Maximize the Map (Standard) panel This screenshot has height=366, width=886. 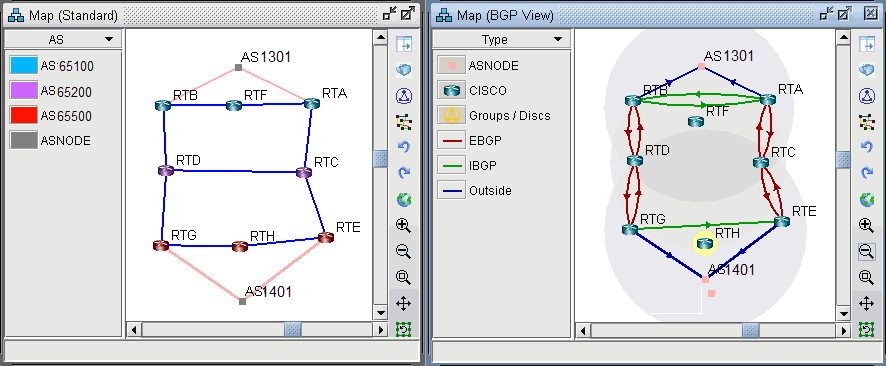click(x=409, y=14)
